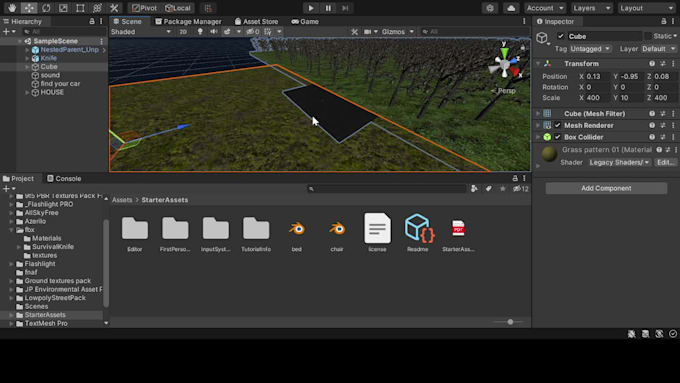Viewport: 680px width, 383px height.
Task: Select the 'find your car' object
Action: [x=60, y=84]
